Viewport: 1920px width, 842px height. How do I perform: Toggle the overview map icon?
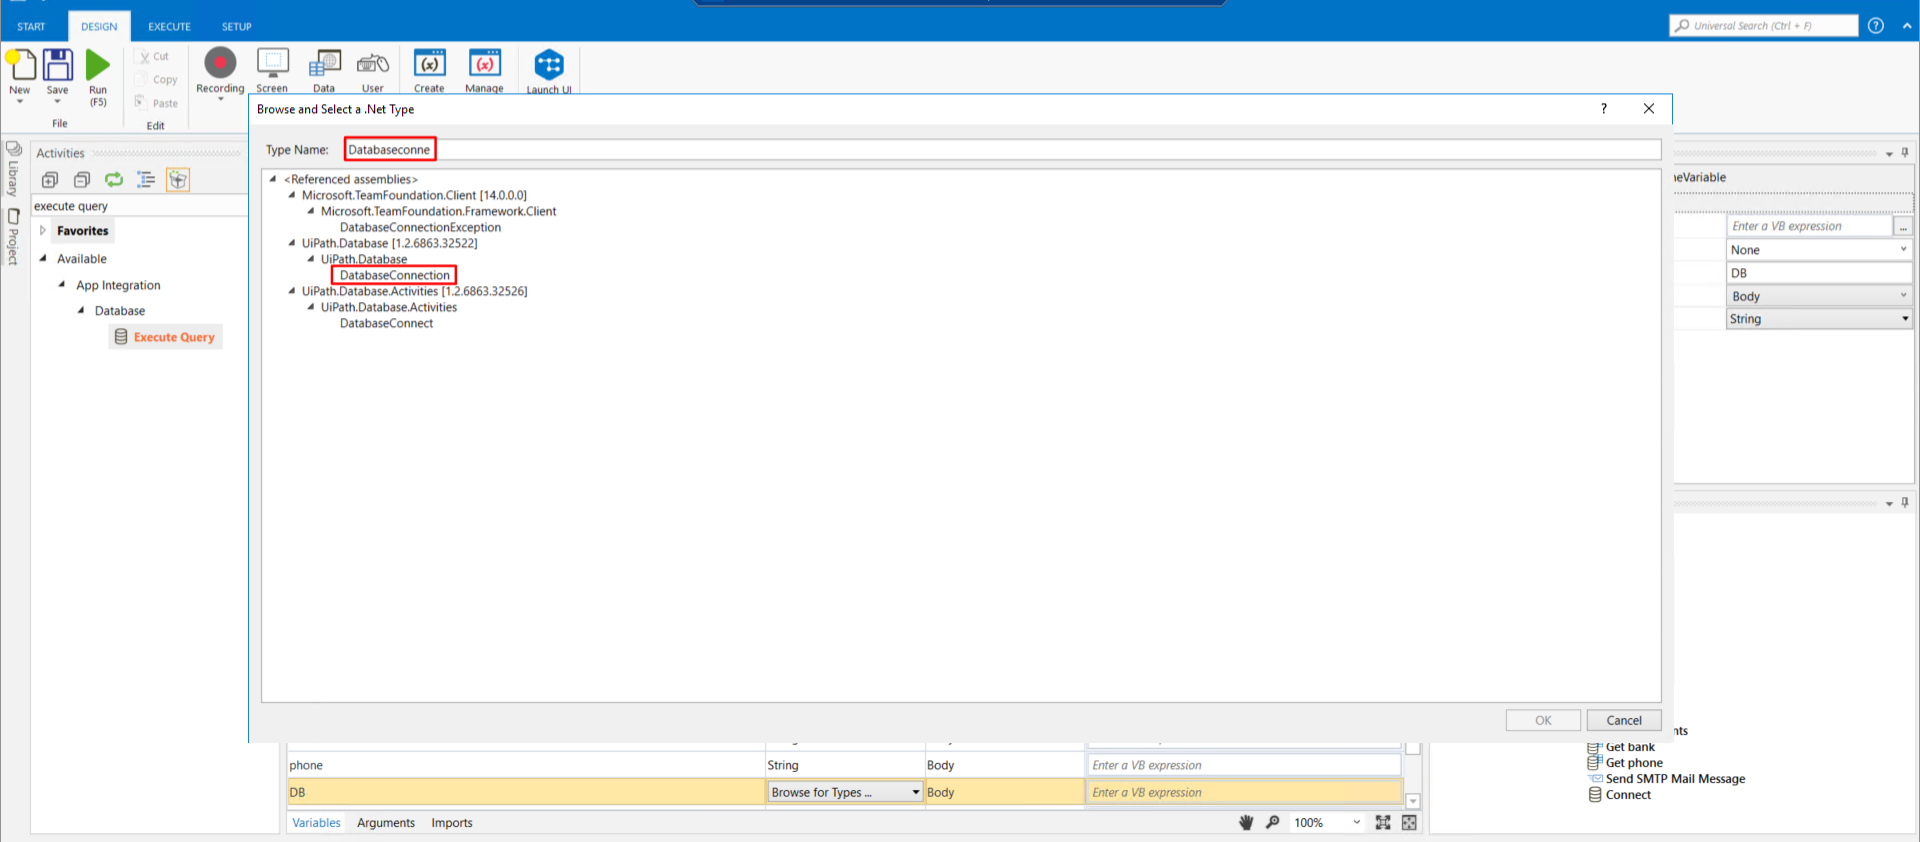tap(1409, 822)
